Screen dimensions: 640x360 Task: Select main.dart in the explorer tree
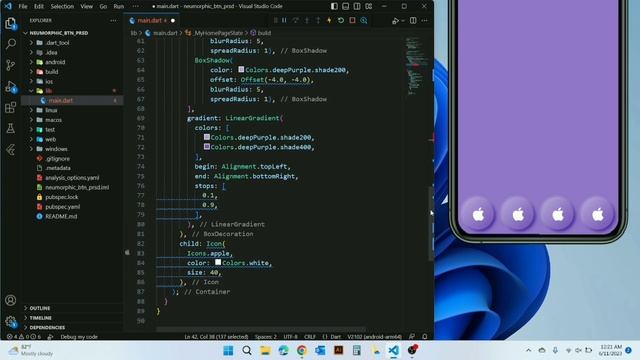coord(60,100)
